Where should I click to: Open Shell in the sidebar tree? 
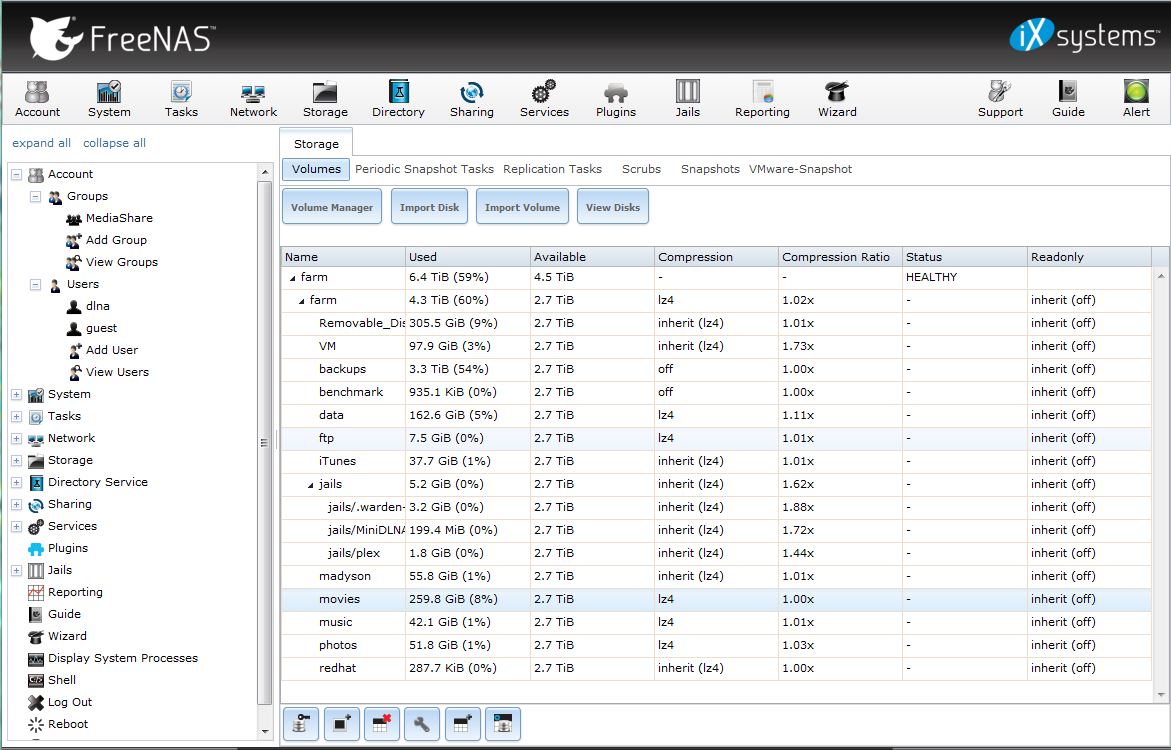coord(62,680)
